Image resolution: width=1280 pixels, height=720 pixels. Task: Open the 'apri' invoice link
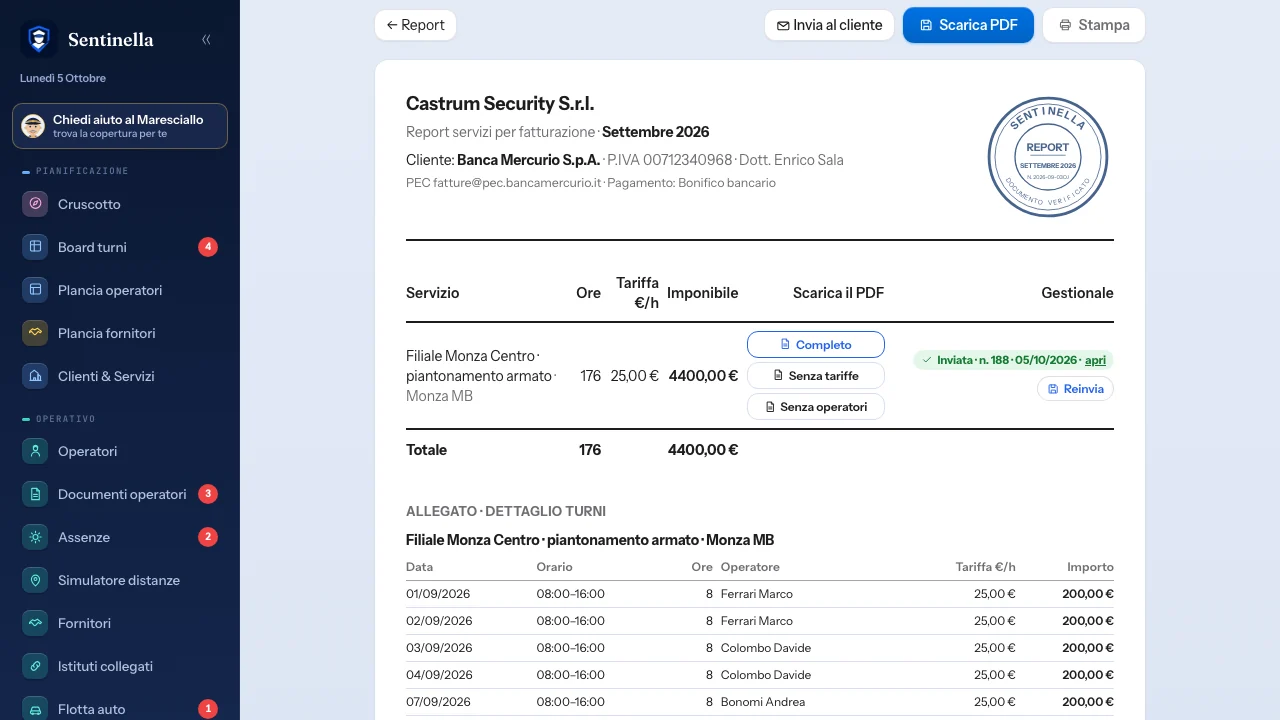click(1095, 360)
